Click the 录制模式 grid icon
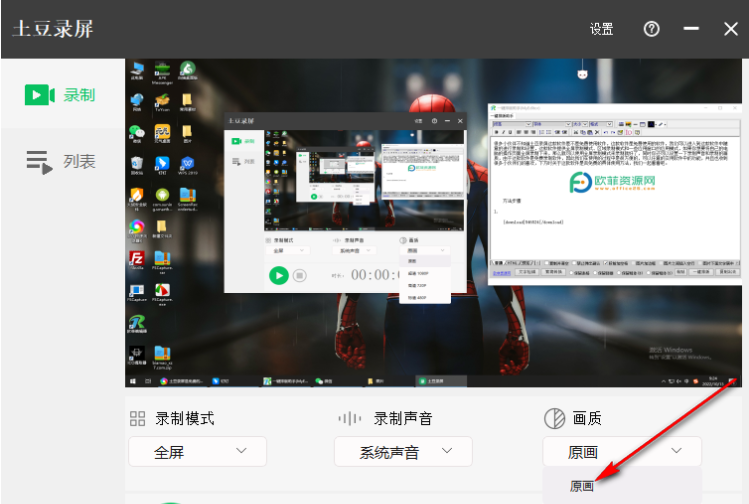Image resolution: width=749 pixels, height=504 pixels. (138, 418)
